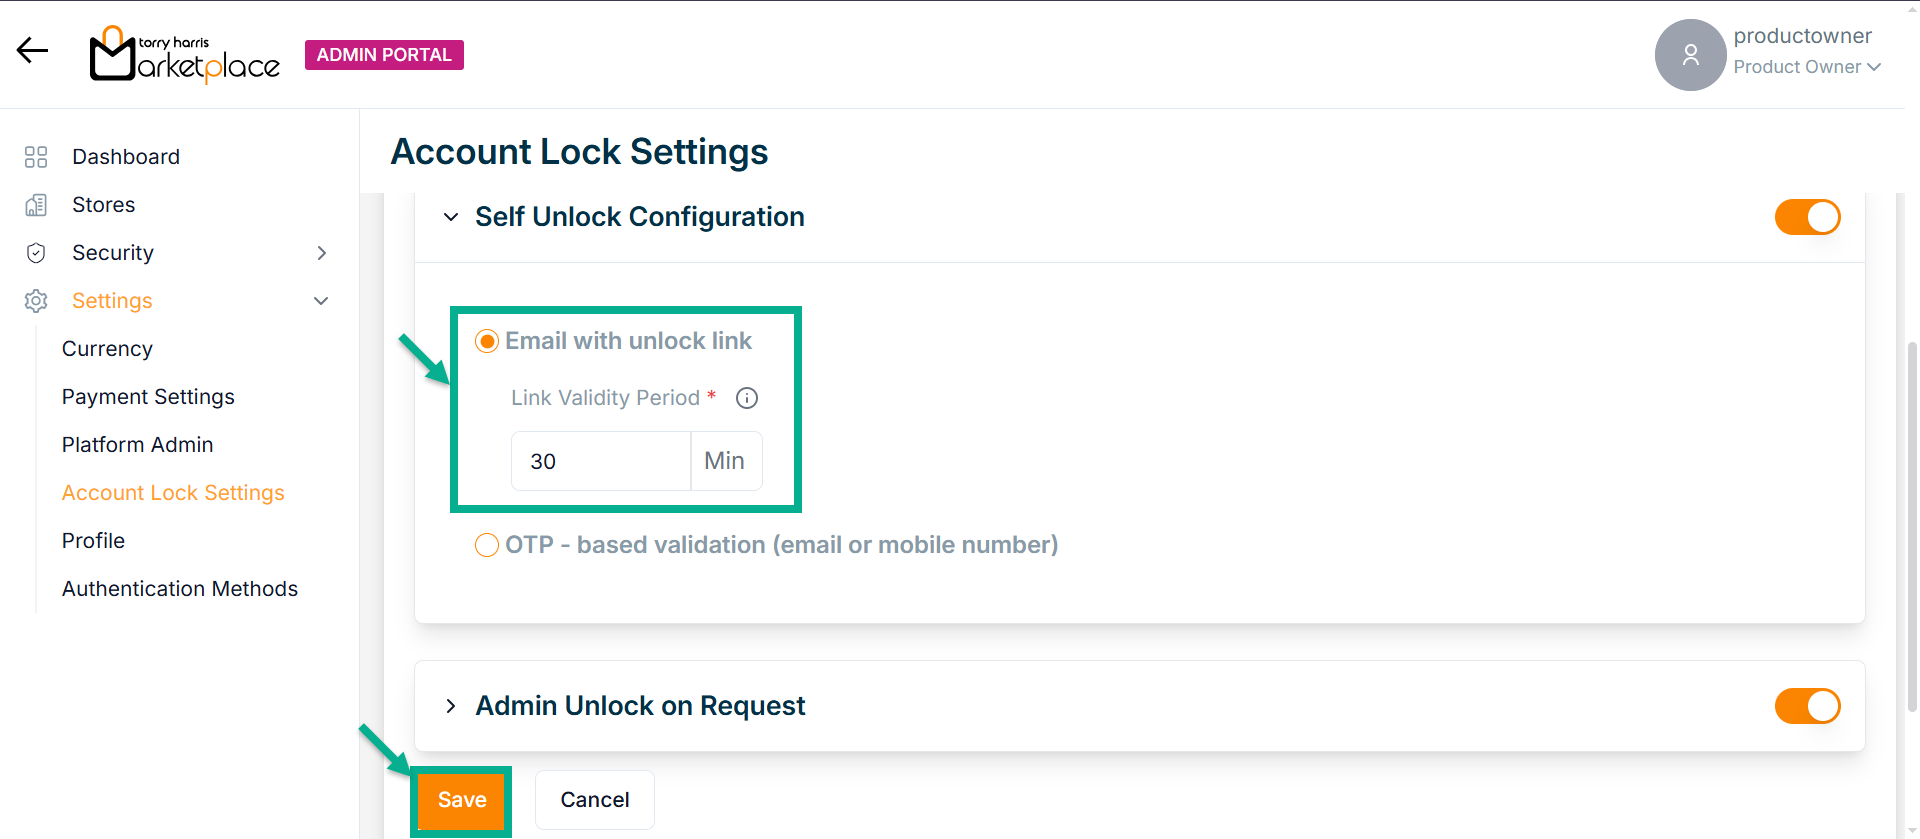Toggle Admin Unlock on Request switch
This screenshot has height=839, width=1920.
pos(1807,706)
